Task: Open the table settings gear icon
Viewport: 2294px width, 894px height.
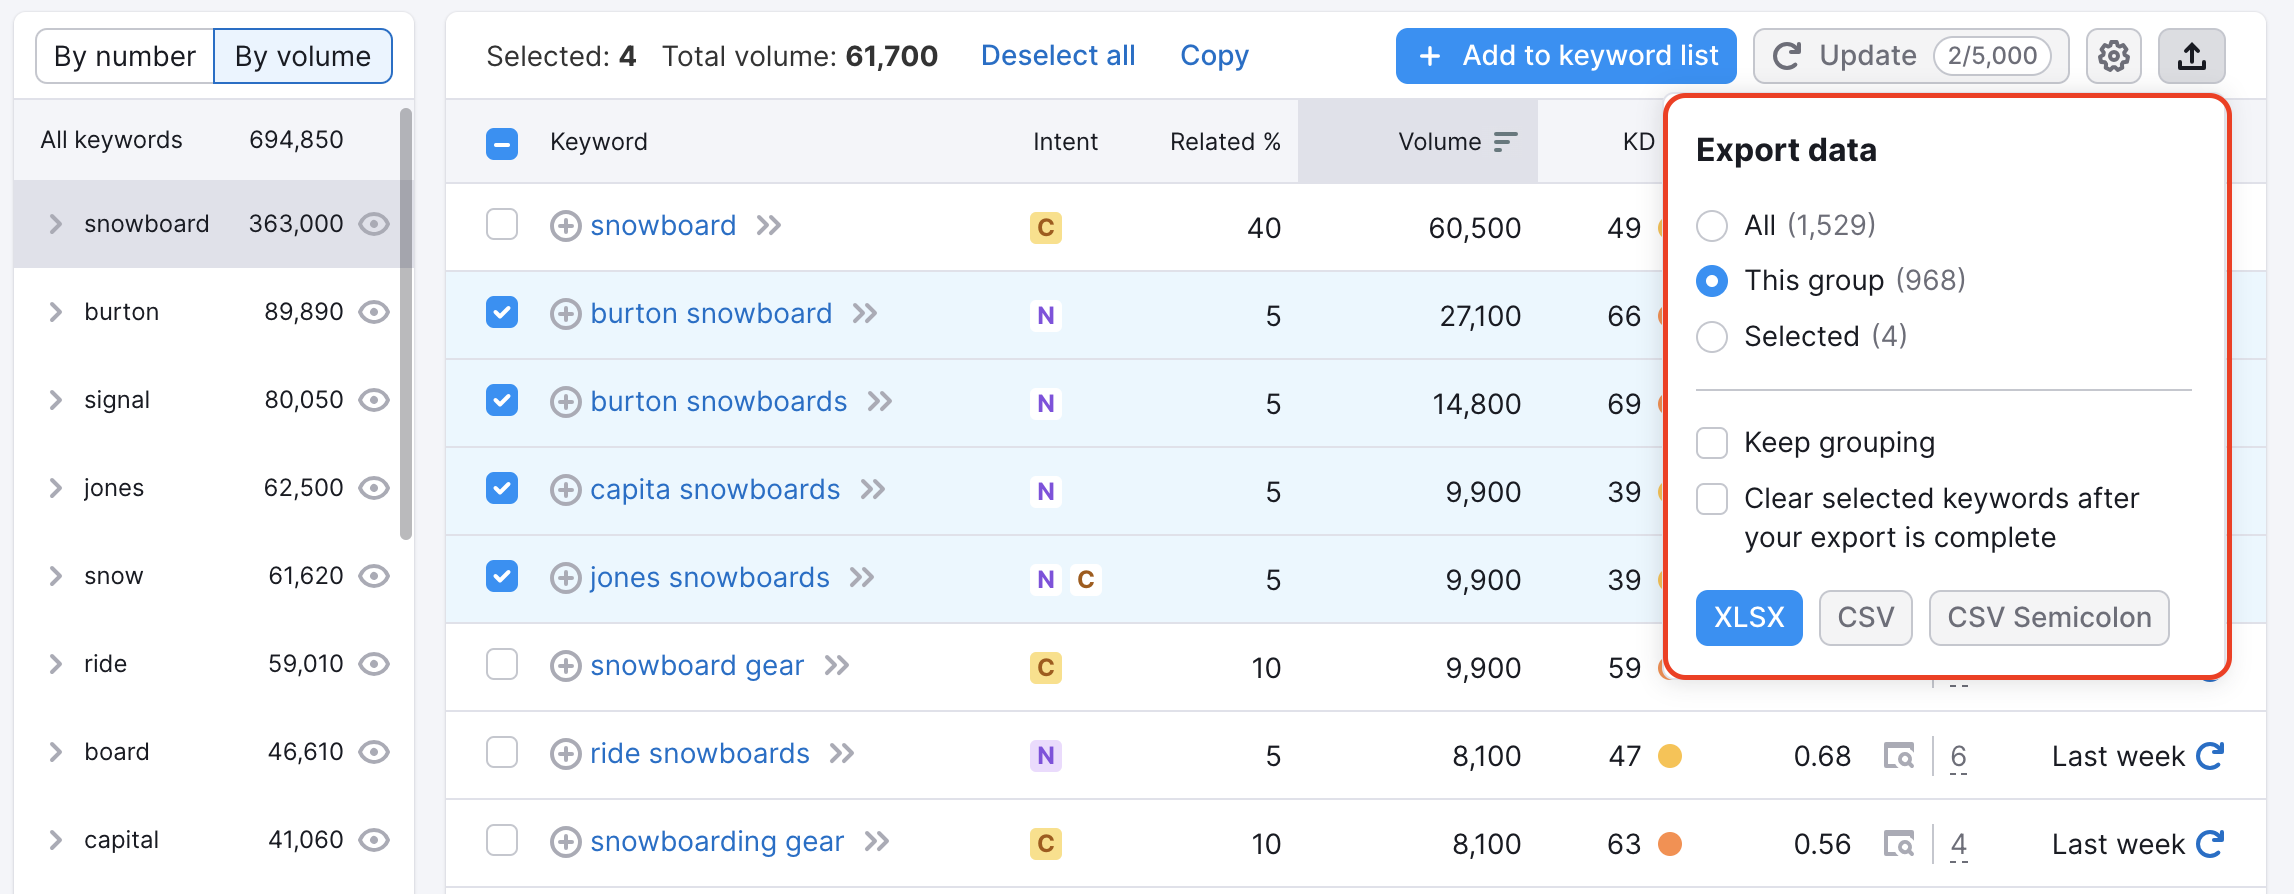Action: (2113, 56)
